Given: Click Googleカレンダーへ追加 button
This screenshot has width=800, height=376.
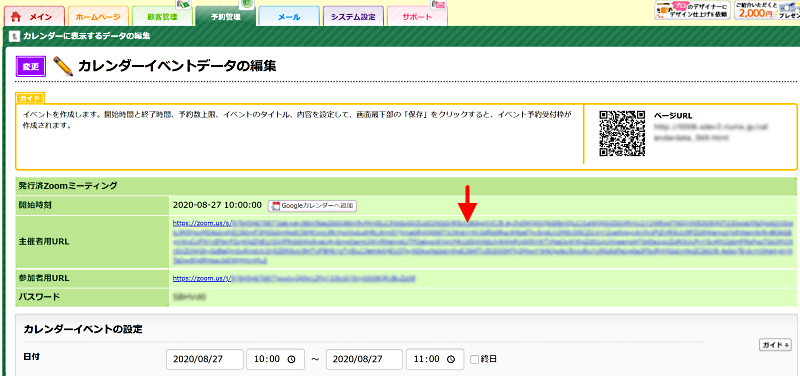Looking at the screenshot, I should pyautogui.click(x=312, y=206).
